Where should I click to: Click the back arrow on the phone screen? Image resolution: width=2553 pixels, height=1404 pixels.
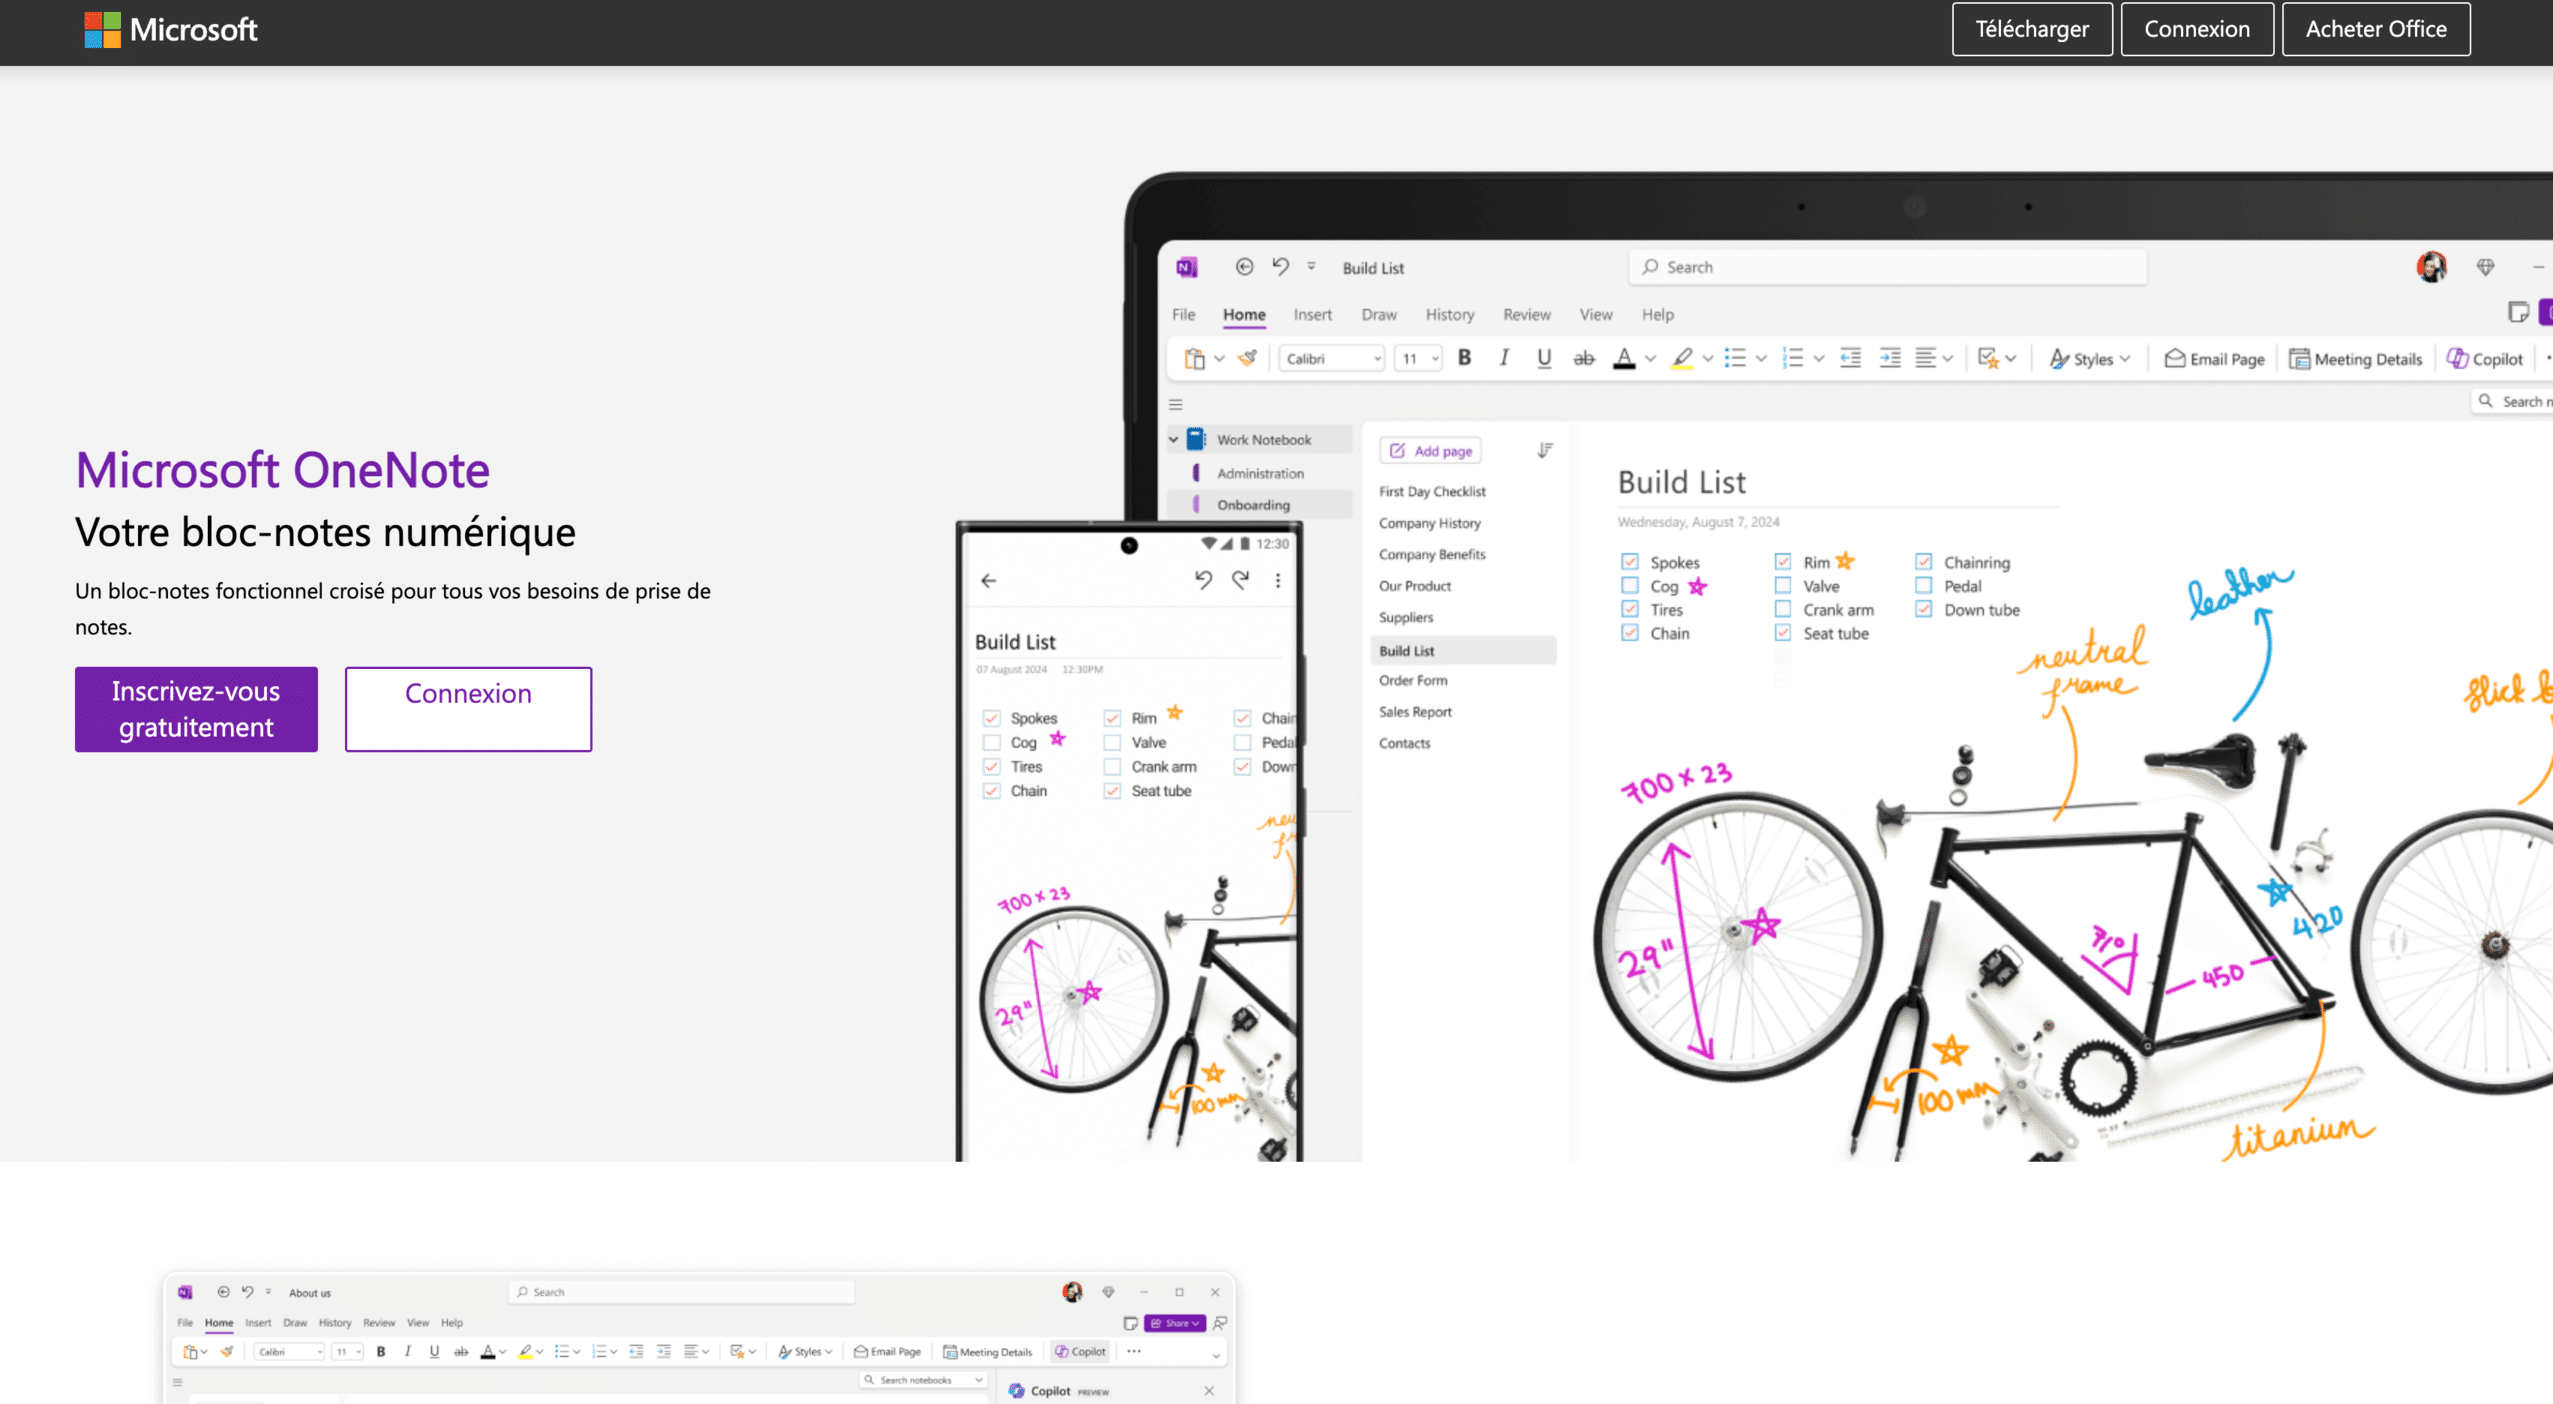coord(989,580)
